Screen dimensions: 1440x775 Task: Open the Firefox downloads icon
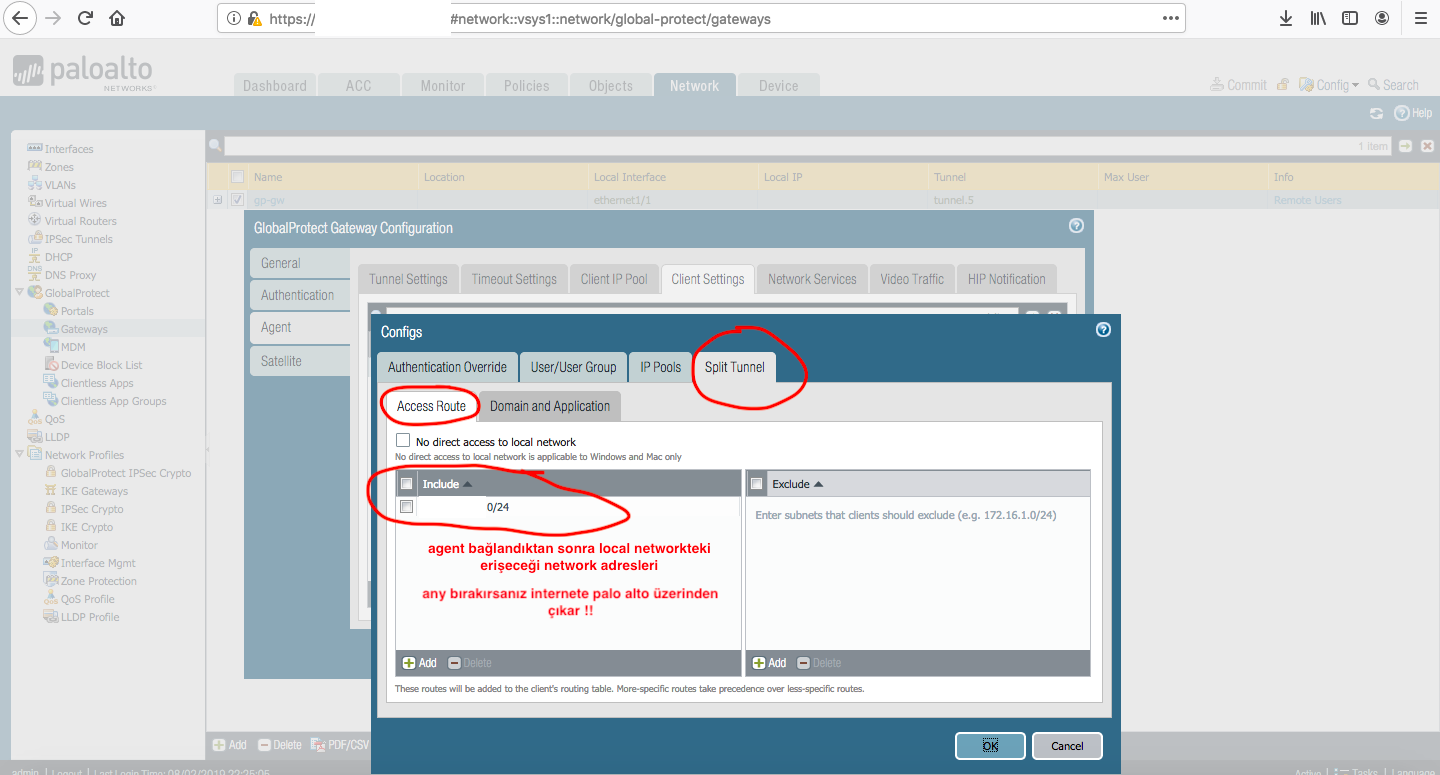1286,18
